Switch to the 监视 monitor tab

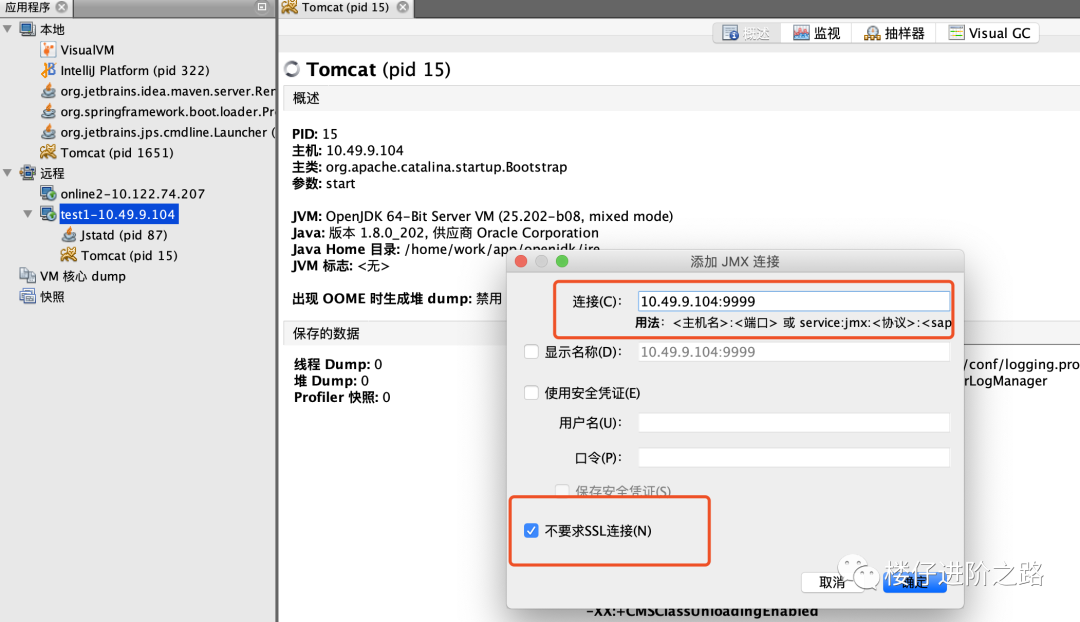click(x=816, y=33)
